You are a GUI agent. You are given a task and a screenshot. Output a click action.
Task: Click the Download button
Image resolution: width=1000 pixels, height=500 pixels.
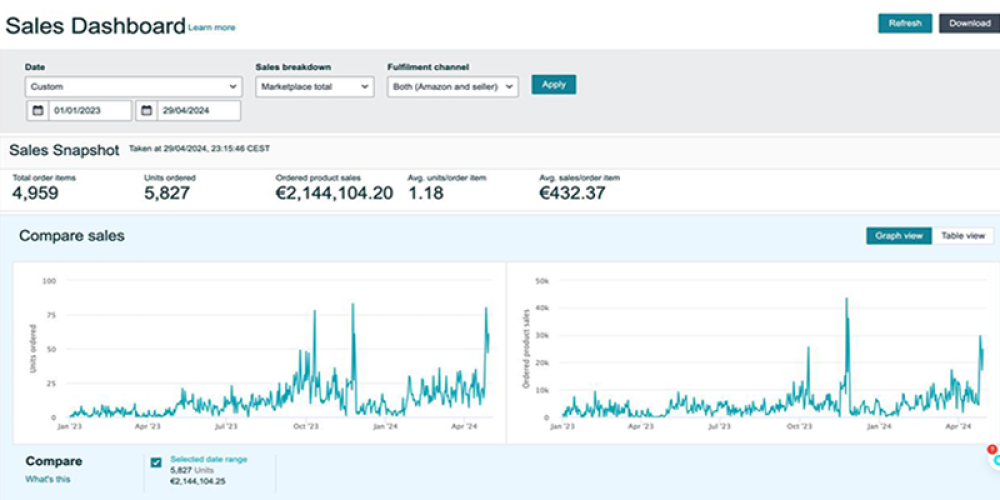pyautogui.click(x=968, y=23)
